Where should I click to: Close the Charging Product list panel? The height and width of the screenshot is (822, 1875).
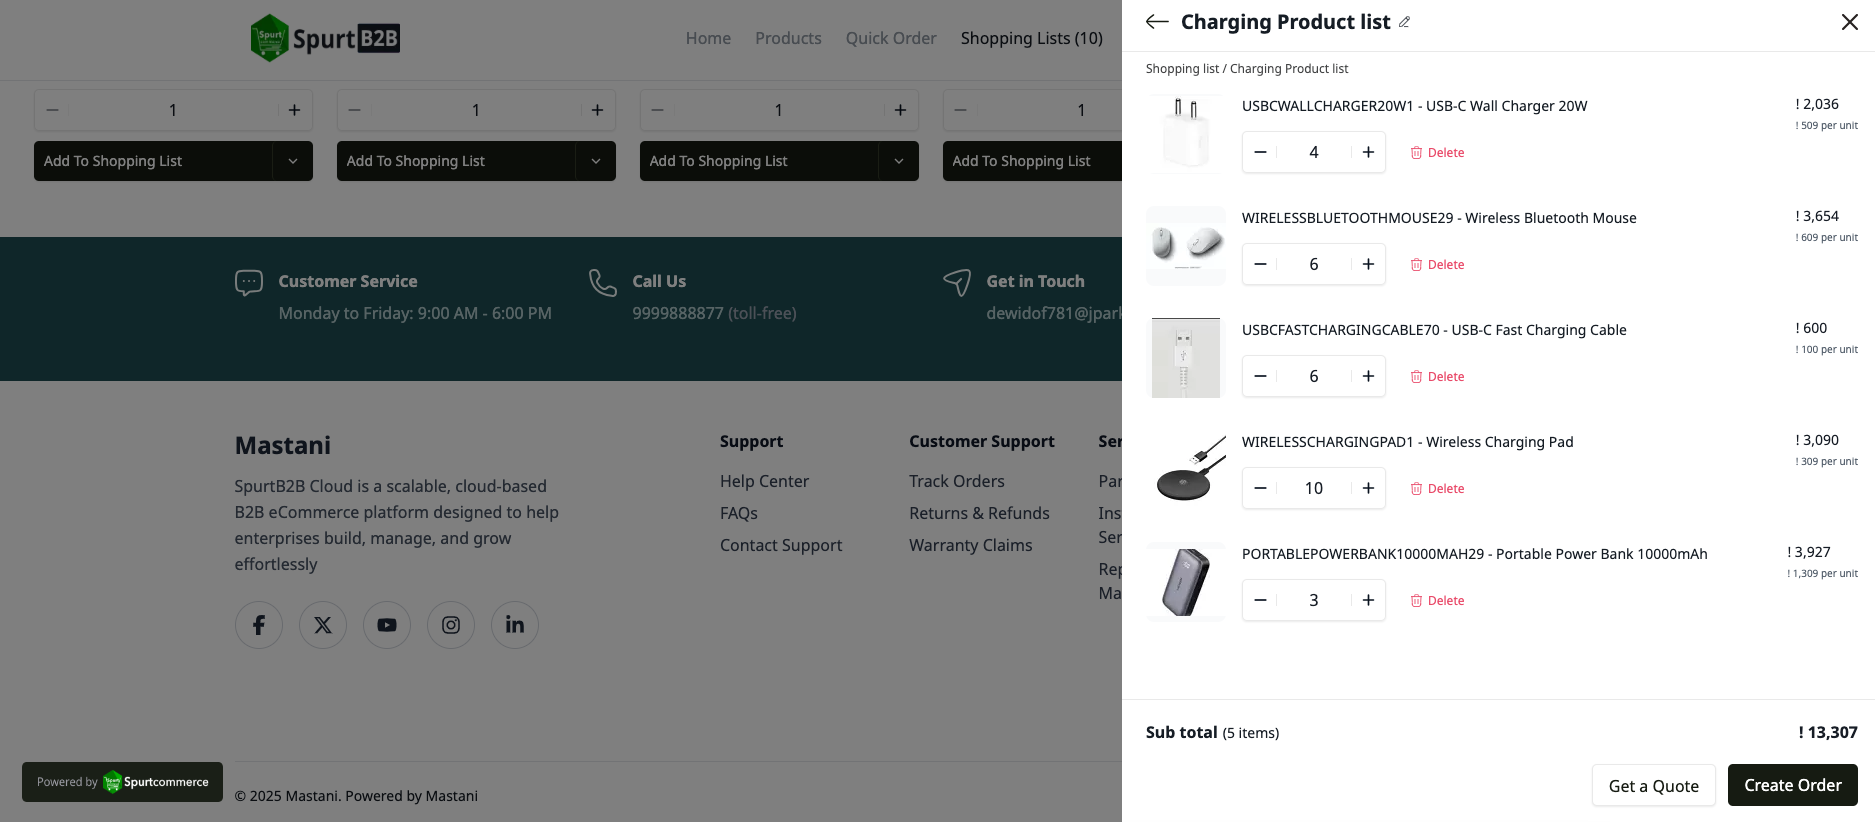1849,22
